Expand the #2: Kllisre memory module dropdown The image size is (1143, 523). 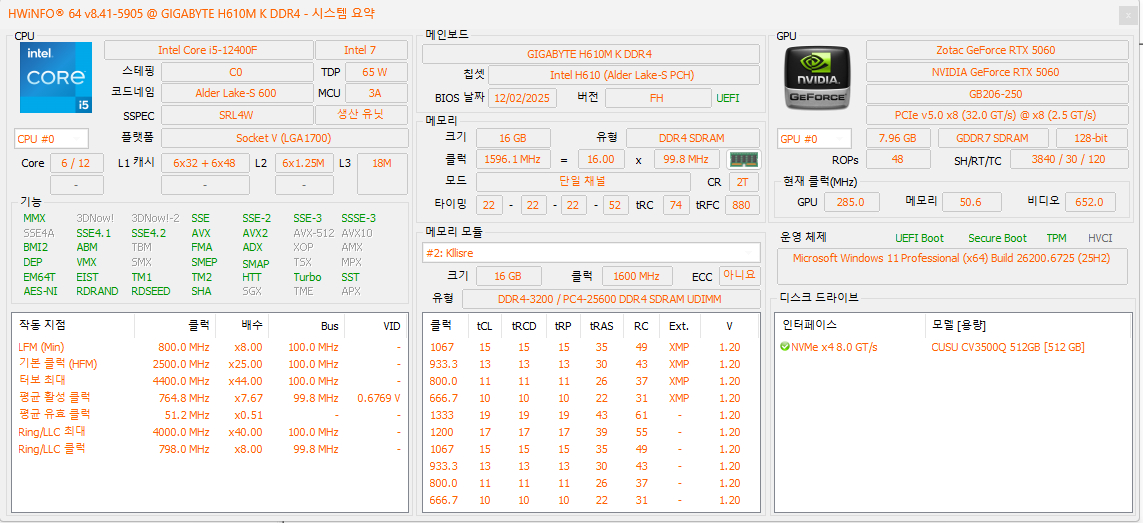(x=591, y=252)
